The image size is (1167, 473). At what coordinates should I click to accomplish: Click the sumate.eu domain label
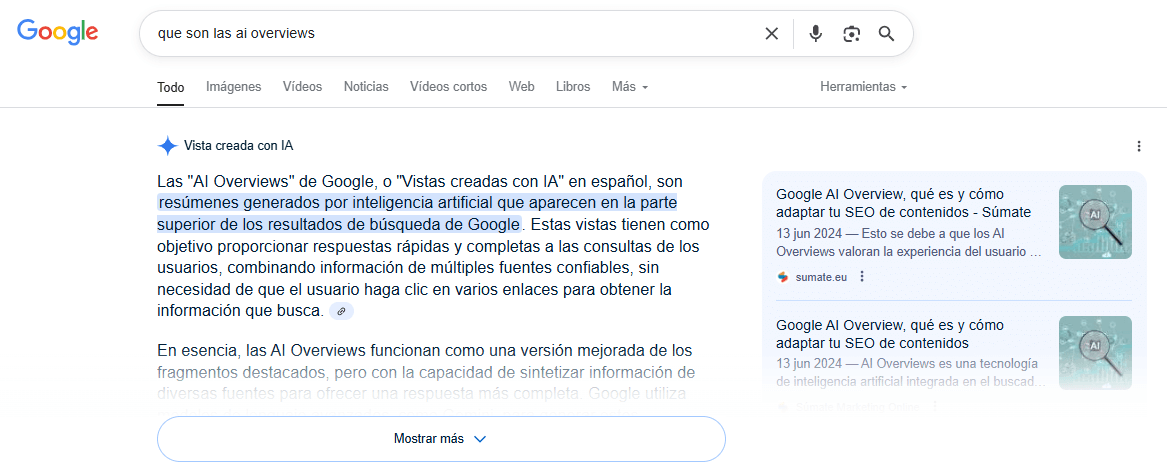(x=821, y=277)
